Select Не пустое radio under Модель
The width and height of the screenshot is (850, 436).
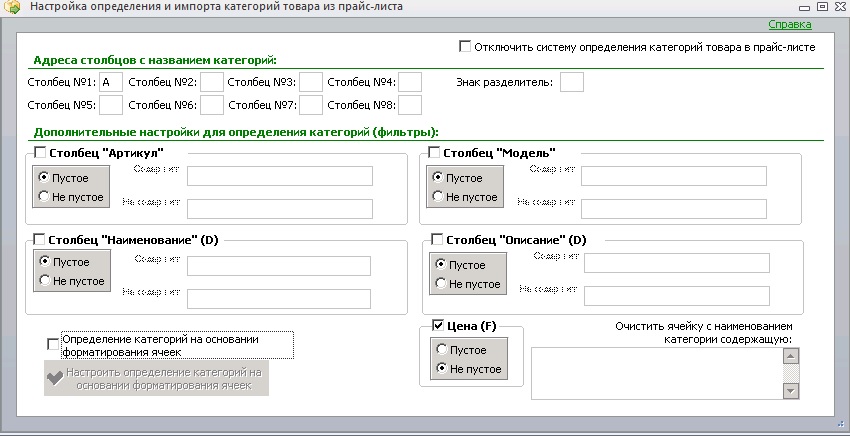(x=438, y=196)
